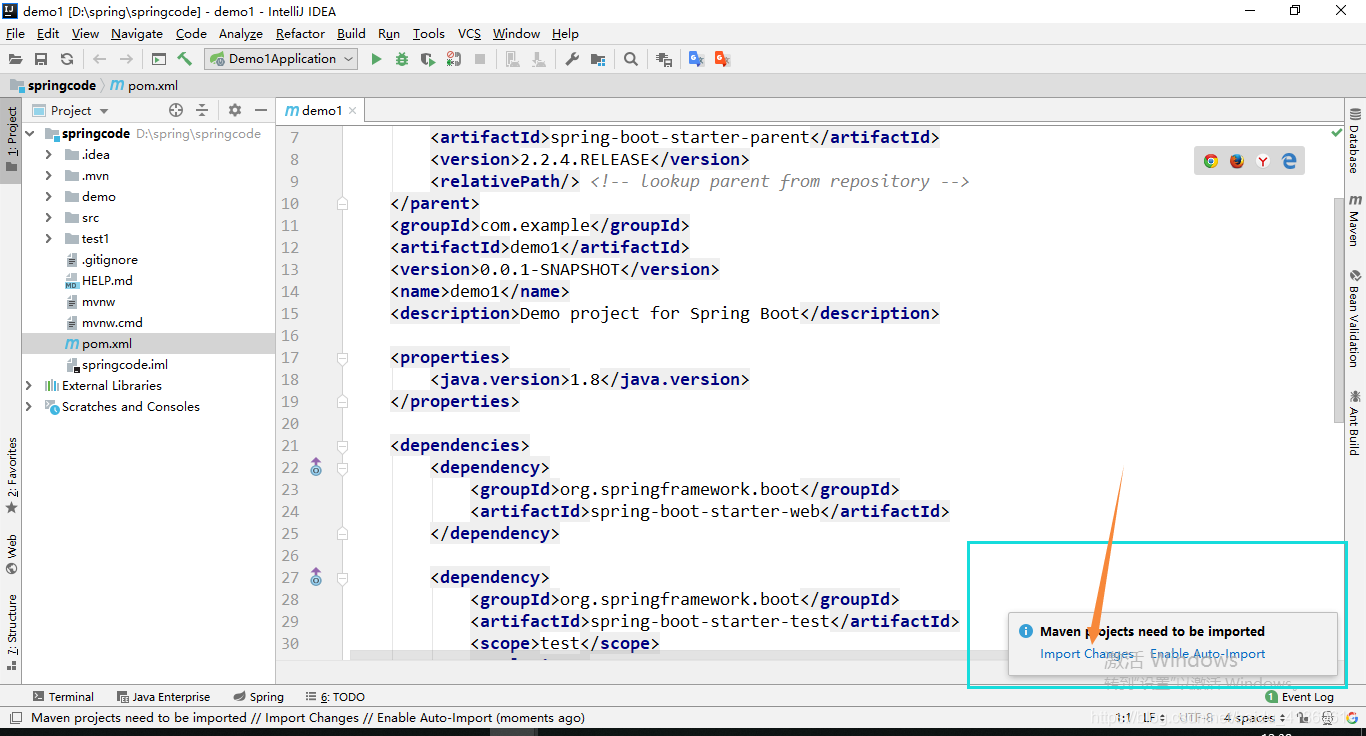
Task: Open the TODO tool window
Action: [335, 697]
